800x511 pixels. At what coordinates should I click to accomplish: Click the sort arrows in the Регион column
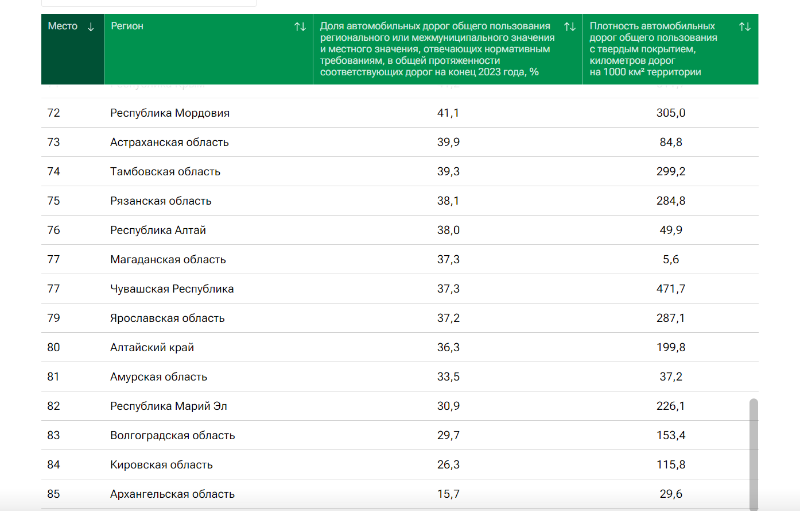301,27
